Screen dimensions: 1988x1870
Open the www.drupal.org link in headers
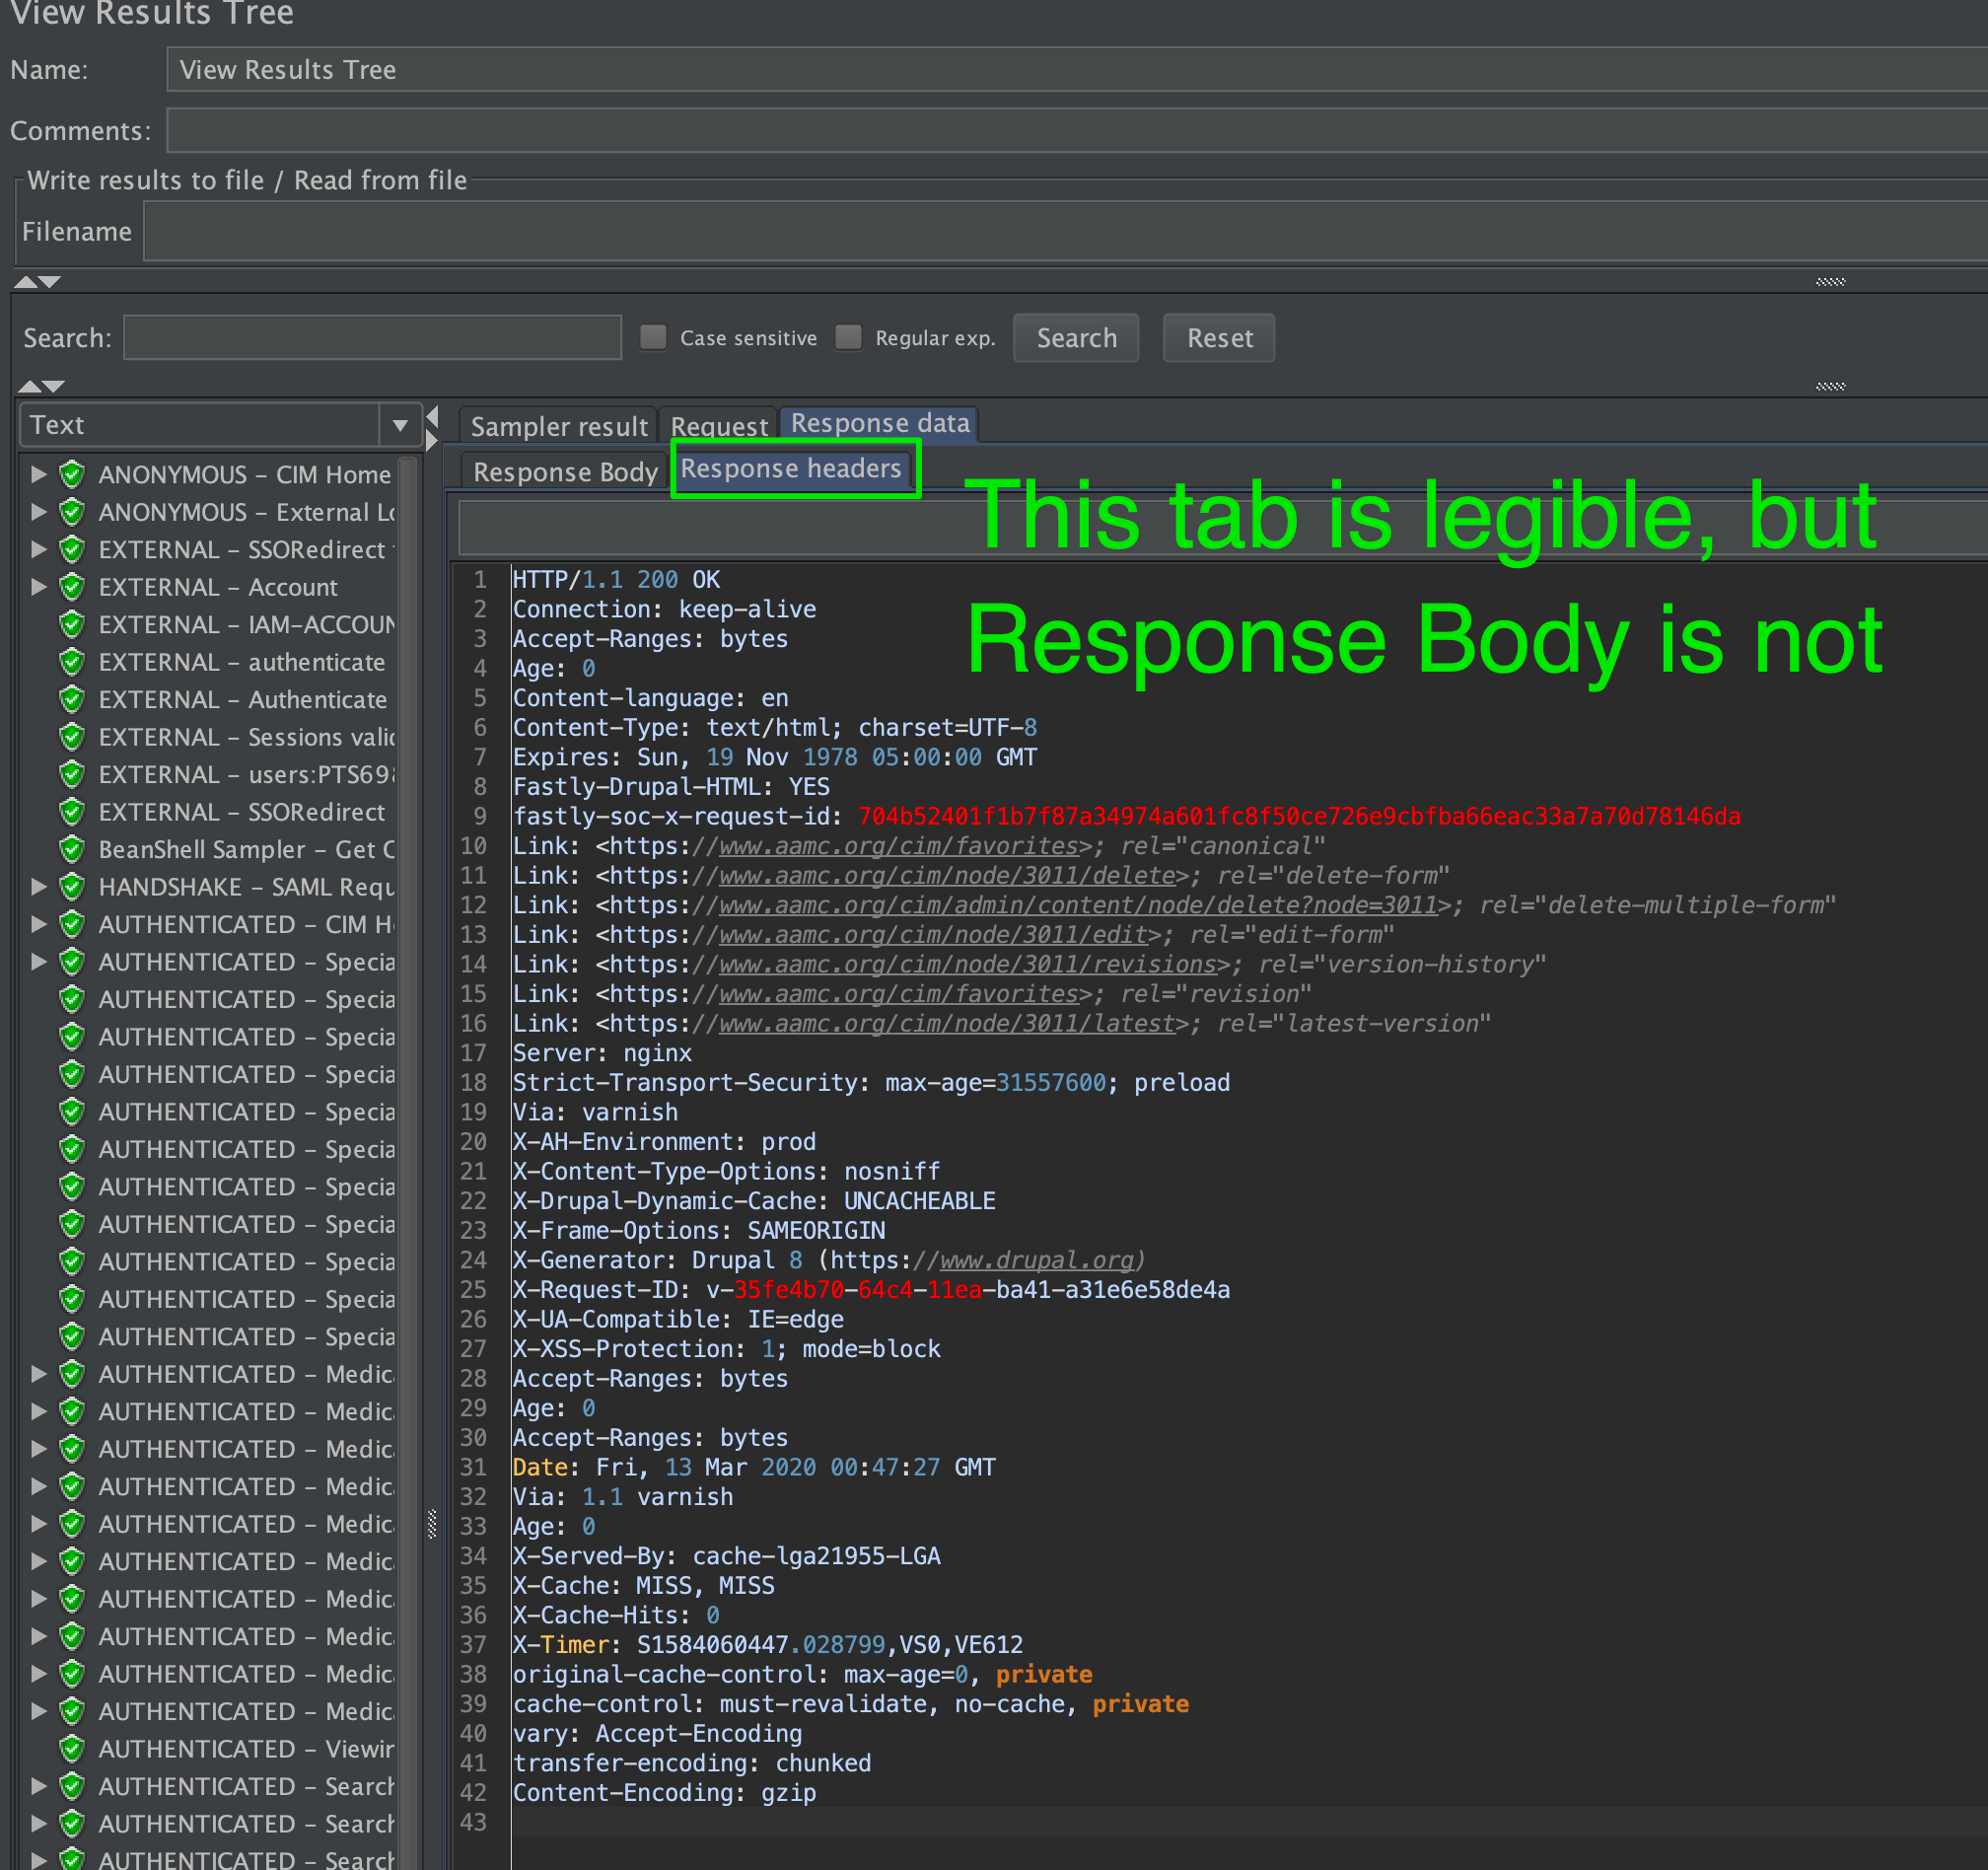pyautogui.click(x=1036, y=1260)
